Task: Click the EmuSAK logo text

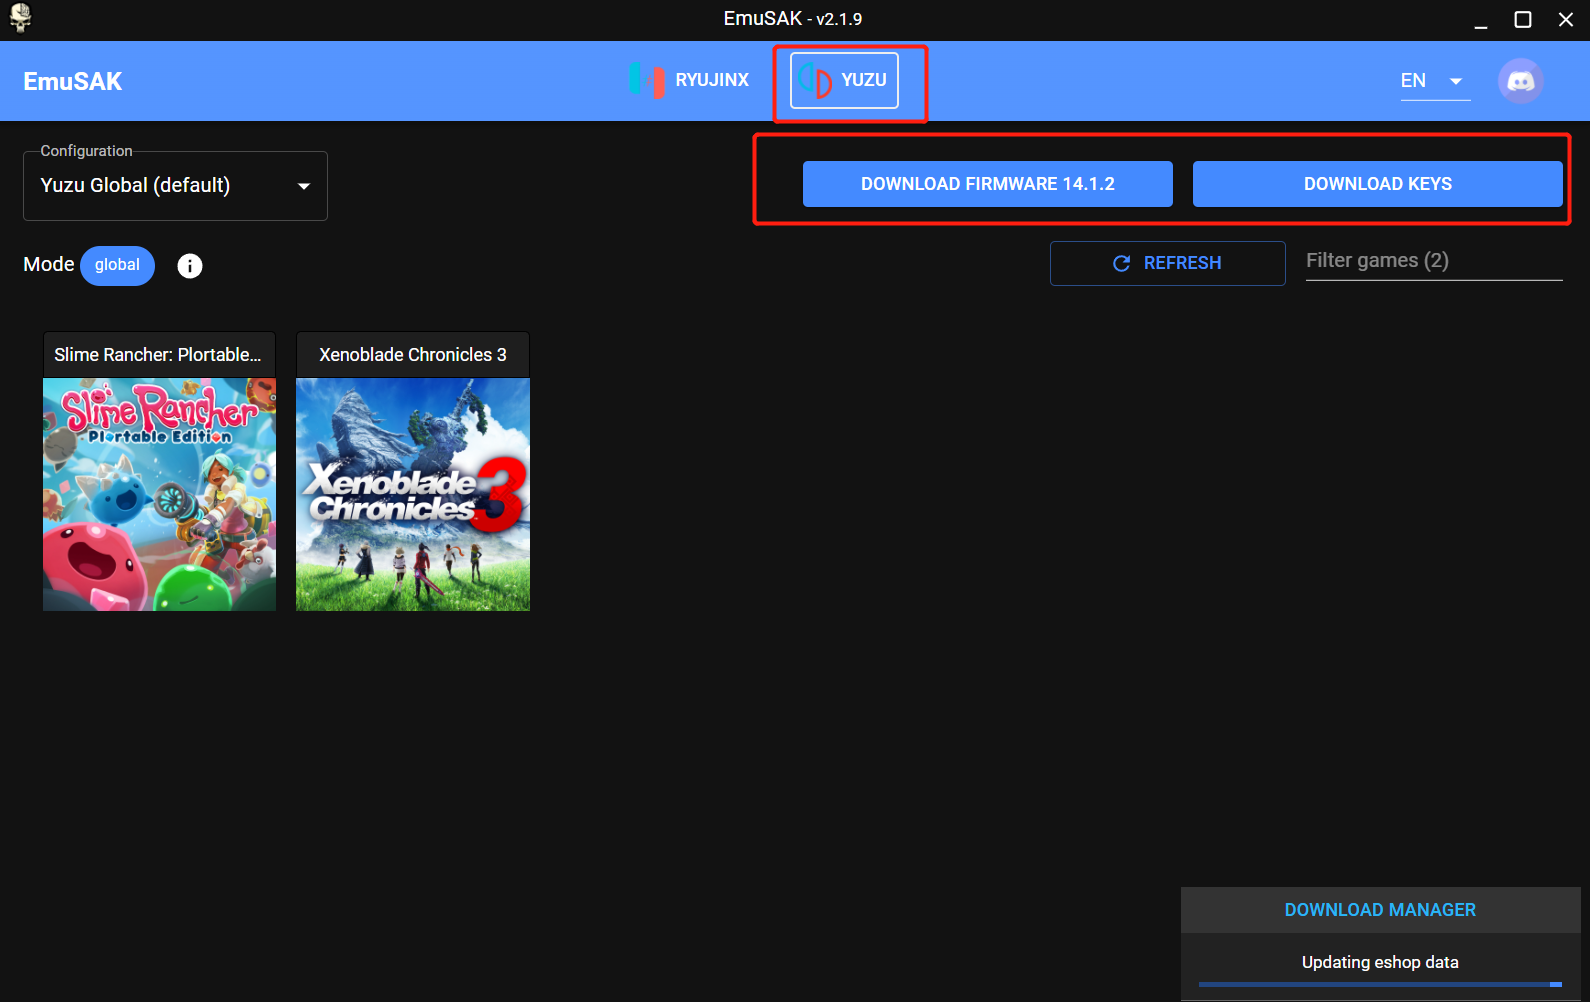Action: (x=72, y=81)
